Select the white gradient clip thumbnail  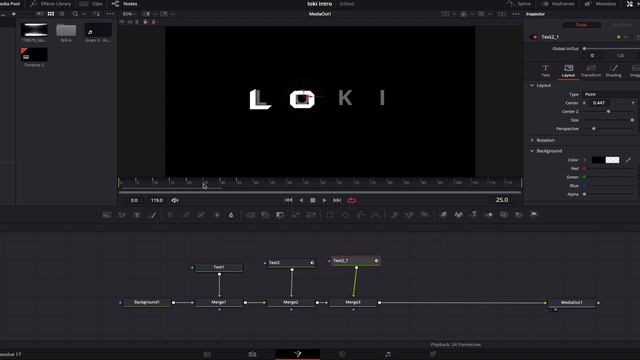pyautogui.click(x=34, y=30)
